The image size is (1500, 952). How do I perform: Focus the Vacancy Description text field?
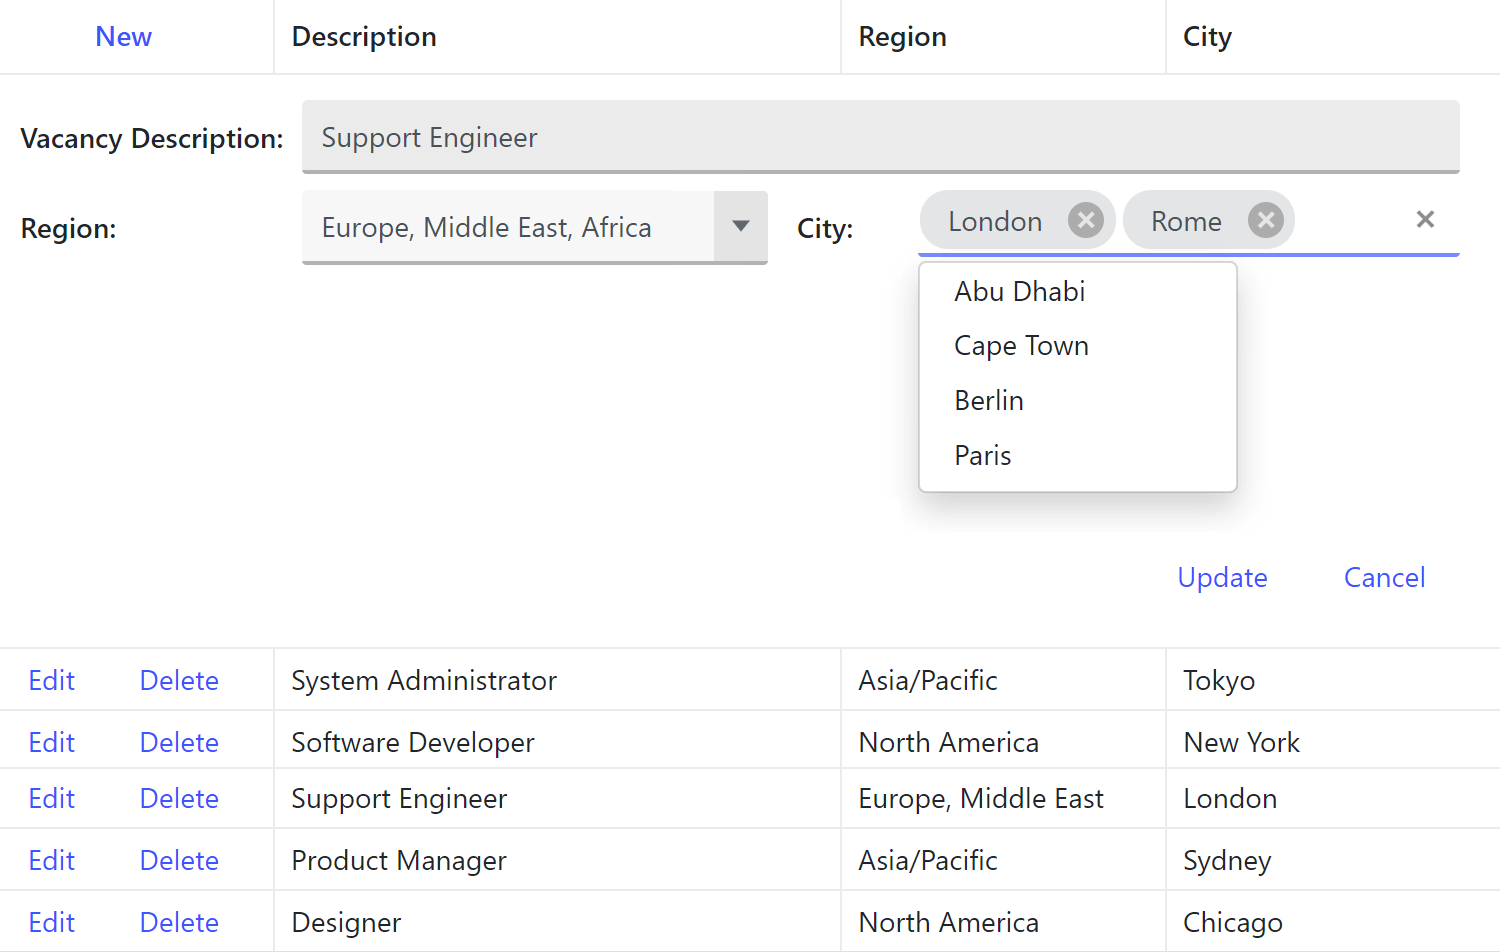coord(880,137)
